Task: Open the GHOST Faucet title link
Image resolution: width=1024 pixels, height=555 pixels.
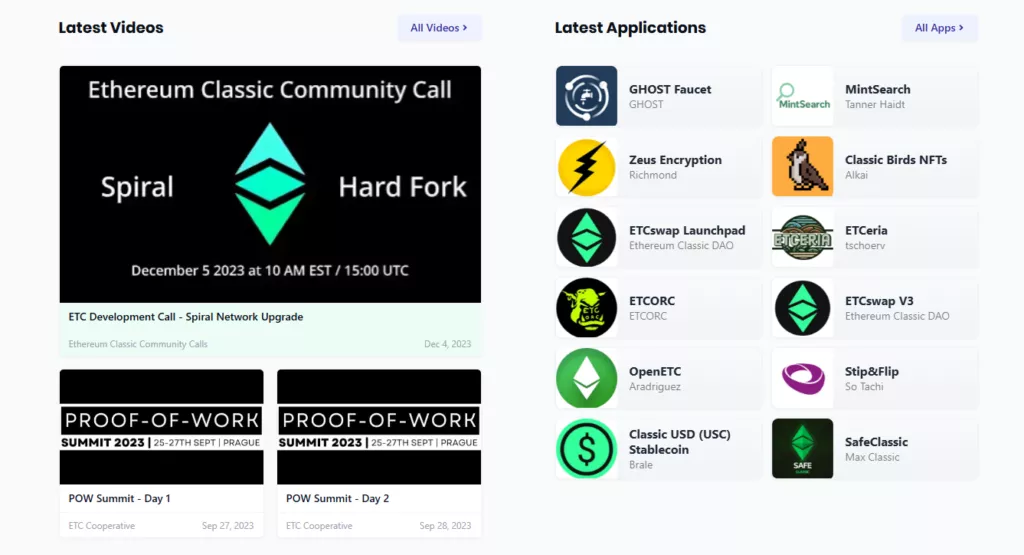Action: 670,89
